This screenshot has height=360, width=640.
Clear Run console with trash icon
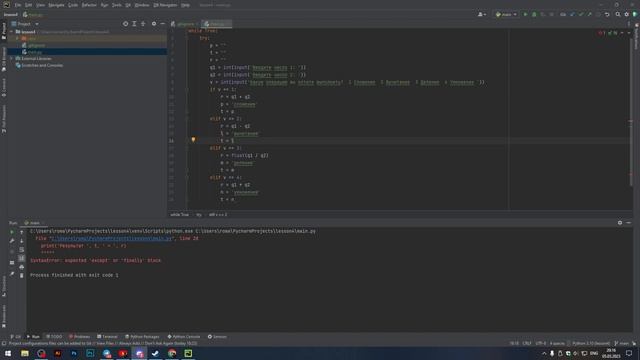[x=22, y=276]
